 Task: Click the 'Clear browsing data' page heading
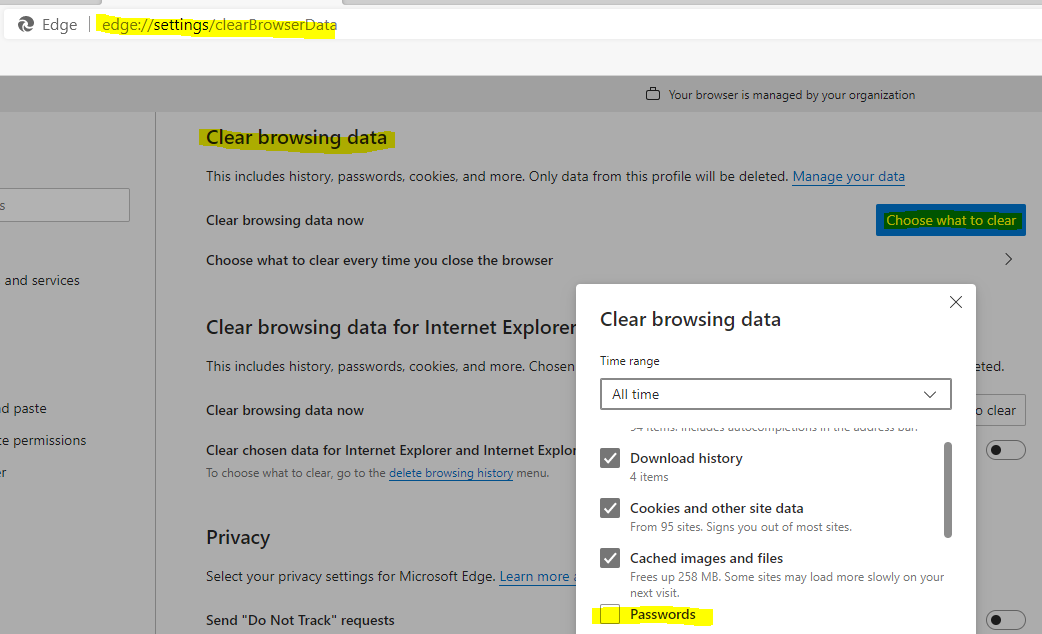pos(296,138)
